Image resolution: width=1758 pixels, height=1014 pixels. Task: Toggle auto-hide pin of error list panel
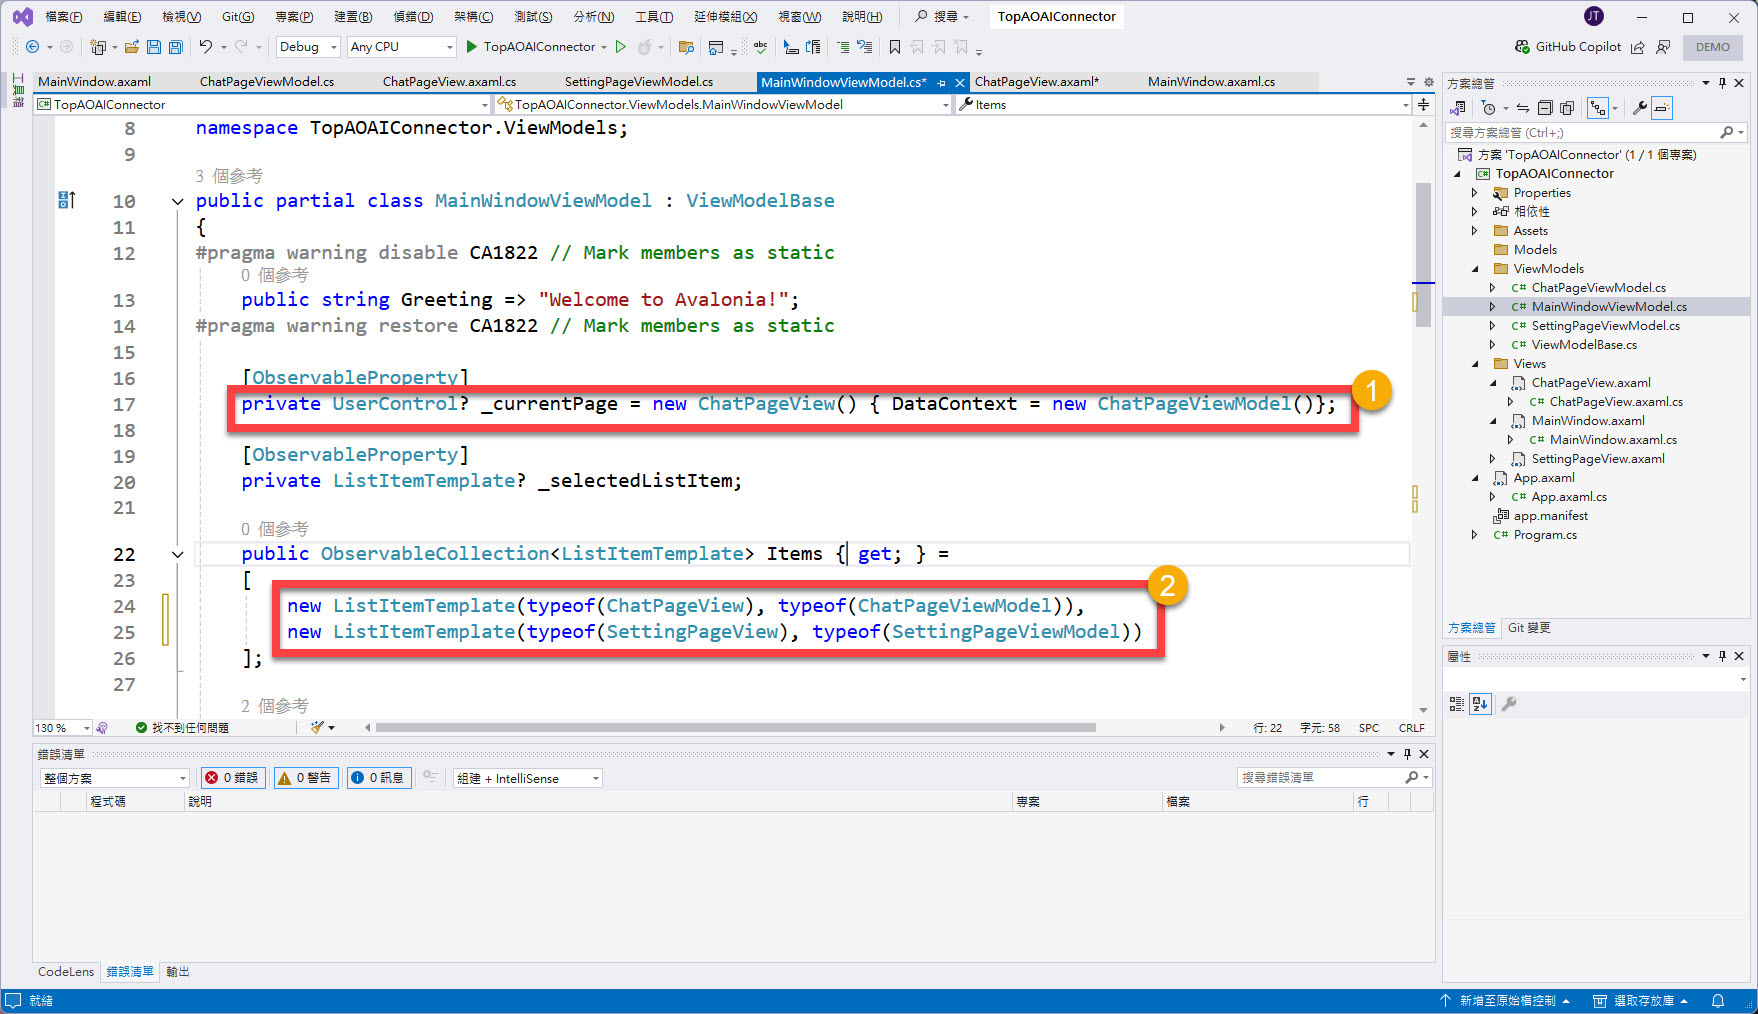[x=1407, y=754]
